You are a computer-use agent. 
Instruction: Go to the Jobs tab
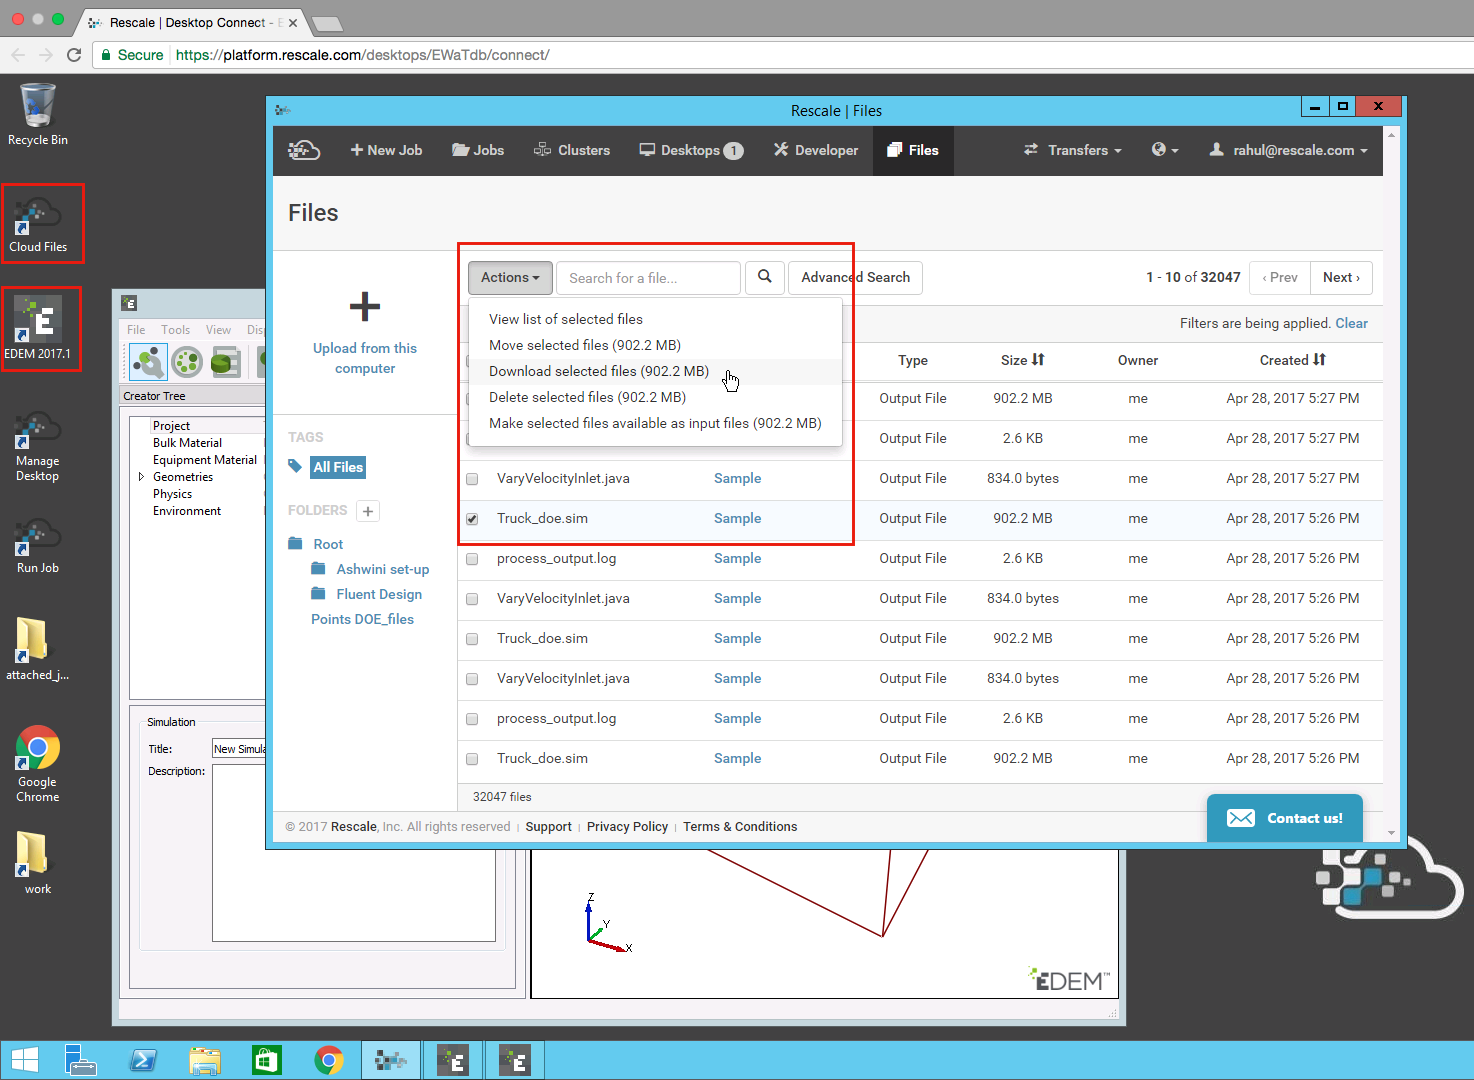[478, 150]
